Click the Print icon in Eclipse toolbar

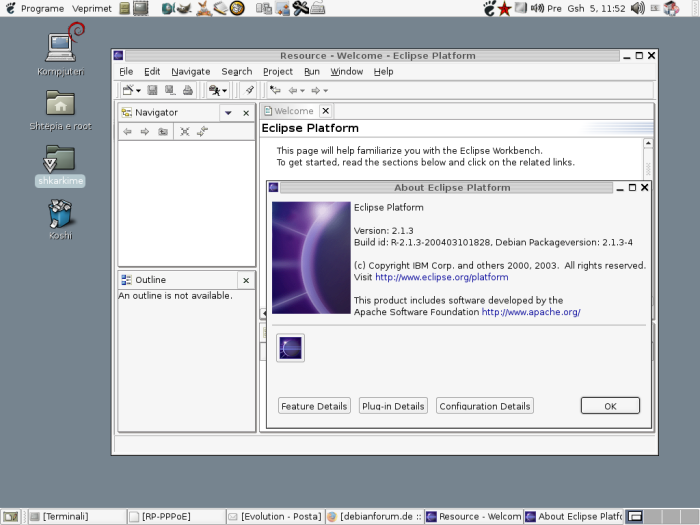(x=188, y=90)
